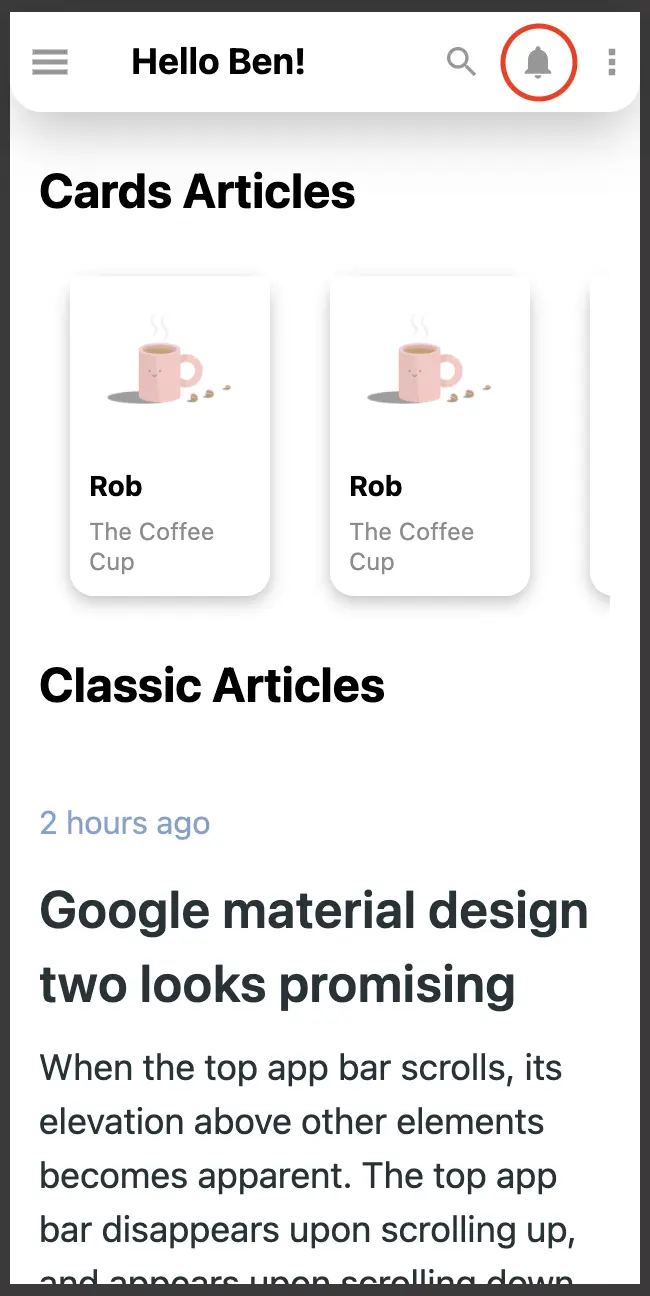The image size is (650, 1296).
Task: Select the Classic Articles heading
Action: point(211,685)
